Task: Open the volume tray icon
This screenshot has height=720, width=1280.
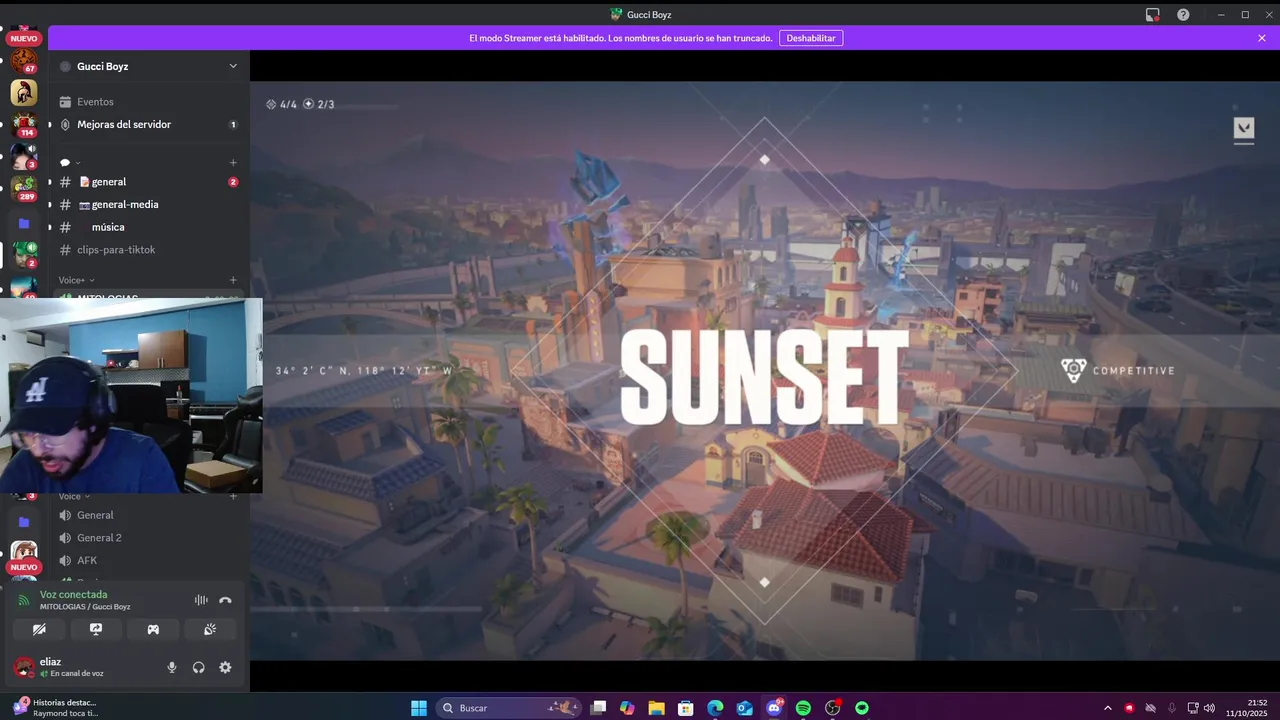Action: 1209,708
